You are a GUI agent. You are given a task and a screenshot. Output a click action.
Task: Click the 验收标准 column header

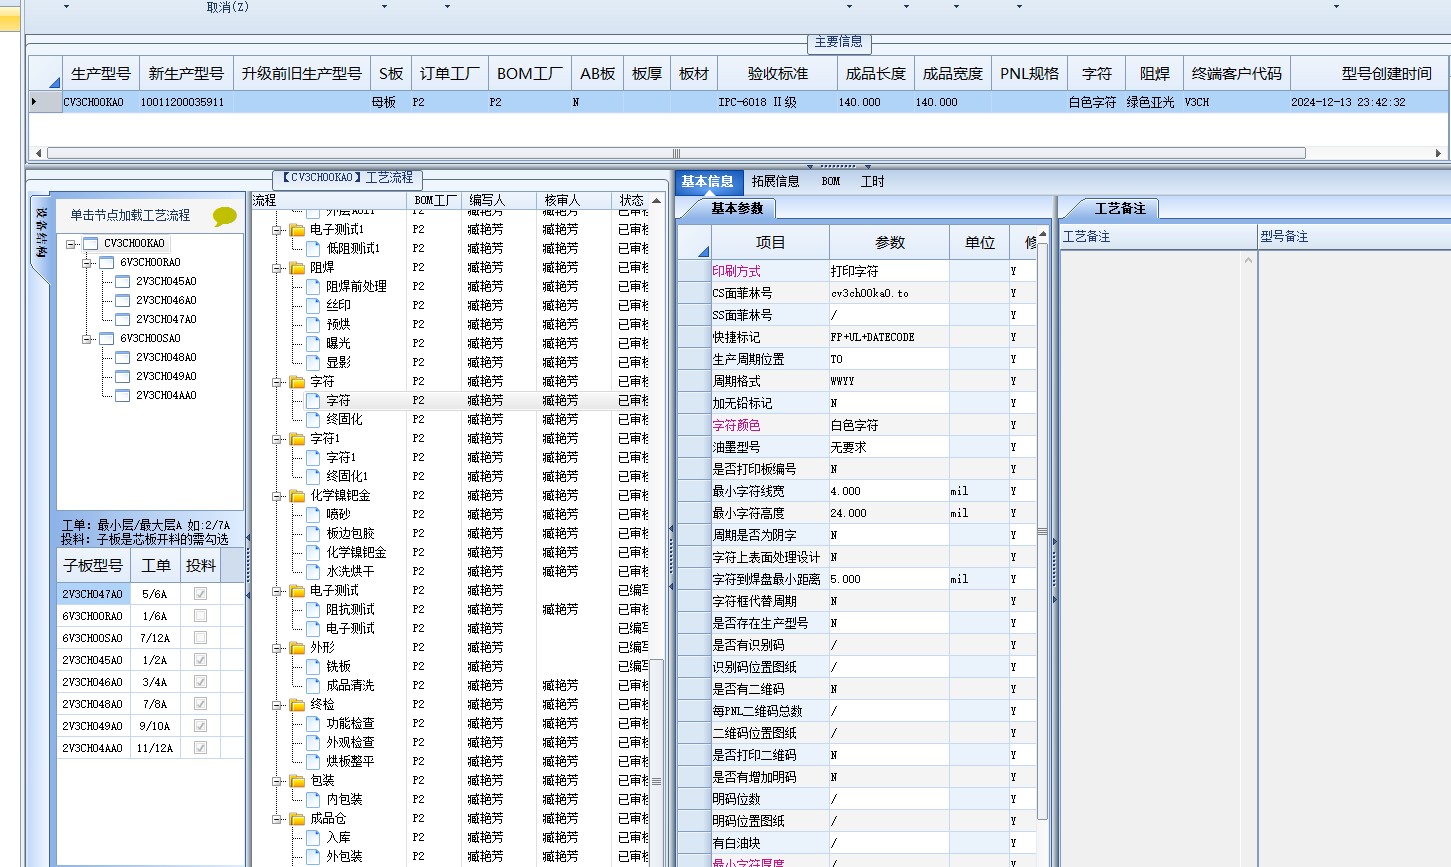tap(777, 73)
